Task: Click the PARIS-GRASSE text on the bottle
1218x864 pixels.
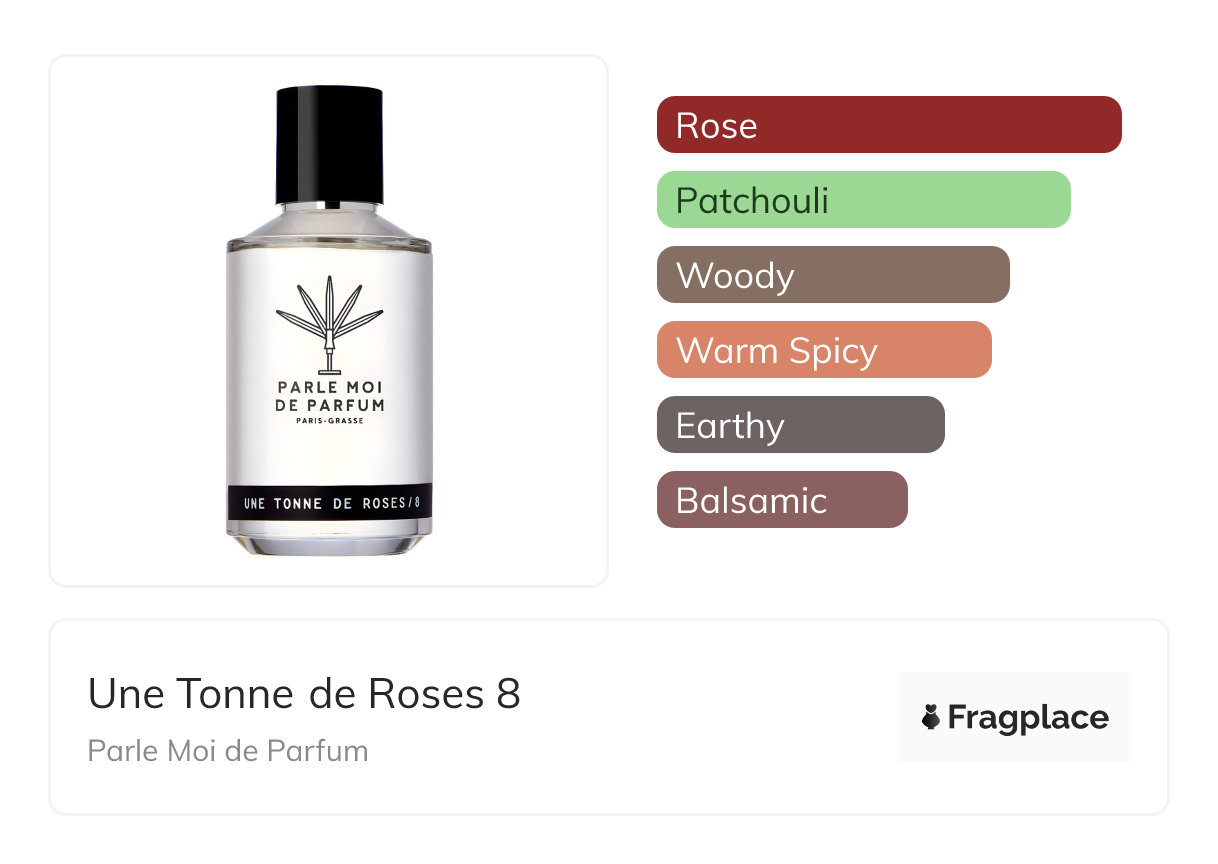Action: pyautogui.click(x=329, y=421)
